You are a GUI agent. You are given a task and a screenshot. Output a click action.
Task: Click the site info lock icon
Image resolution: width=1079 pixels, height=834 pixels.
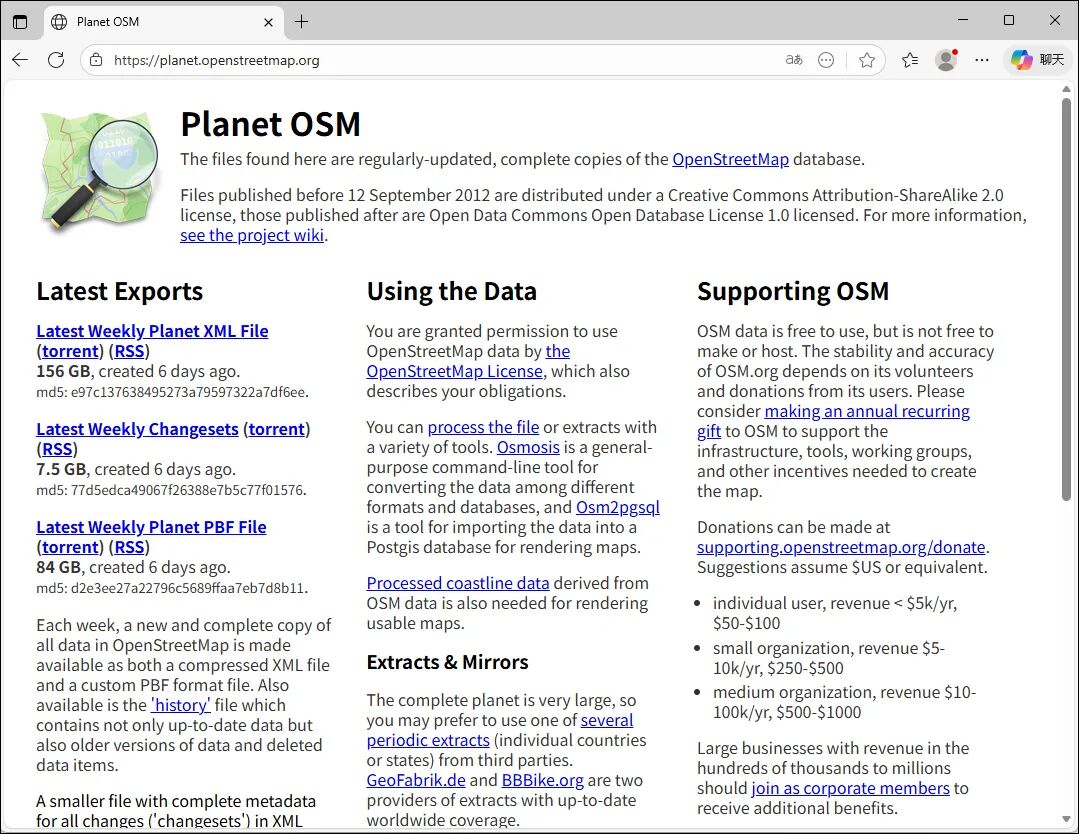tap(96, 60)
